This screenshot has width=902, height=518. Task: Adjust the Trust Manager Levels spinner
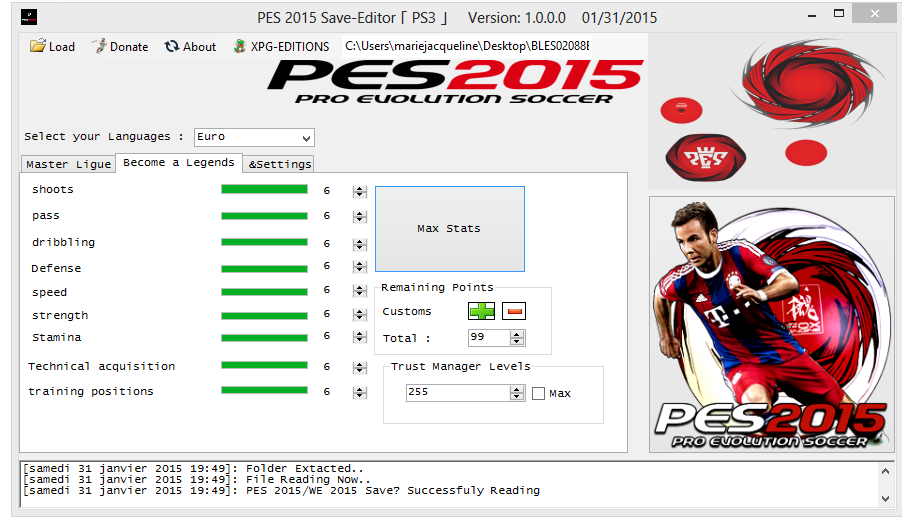click(x=517, y=393)
